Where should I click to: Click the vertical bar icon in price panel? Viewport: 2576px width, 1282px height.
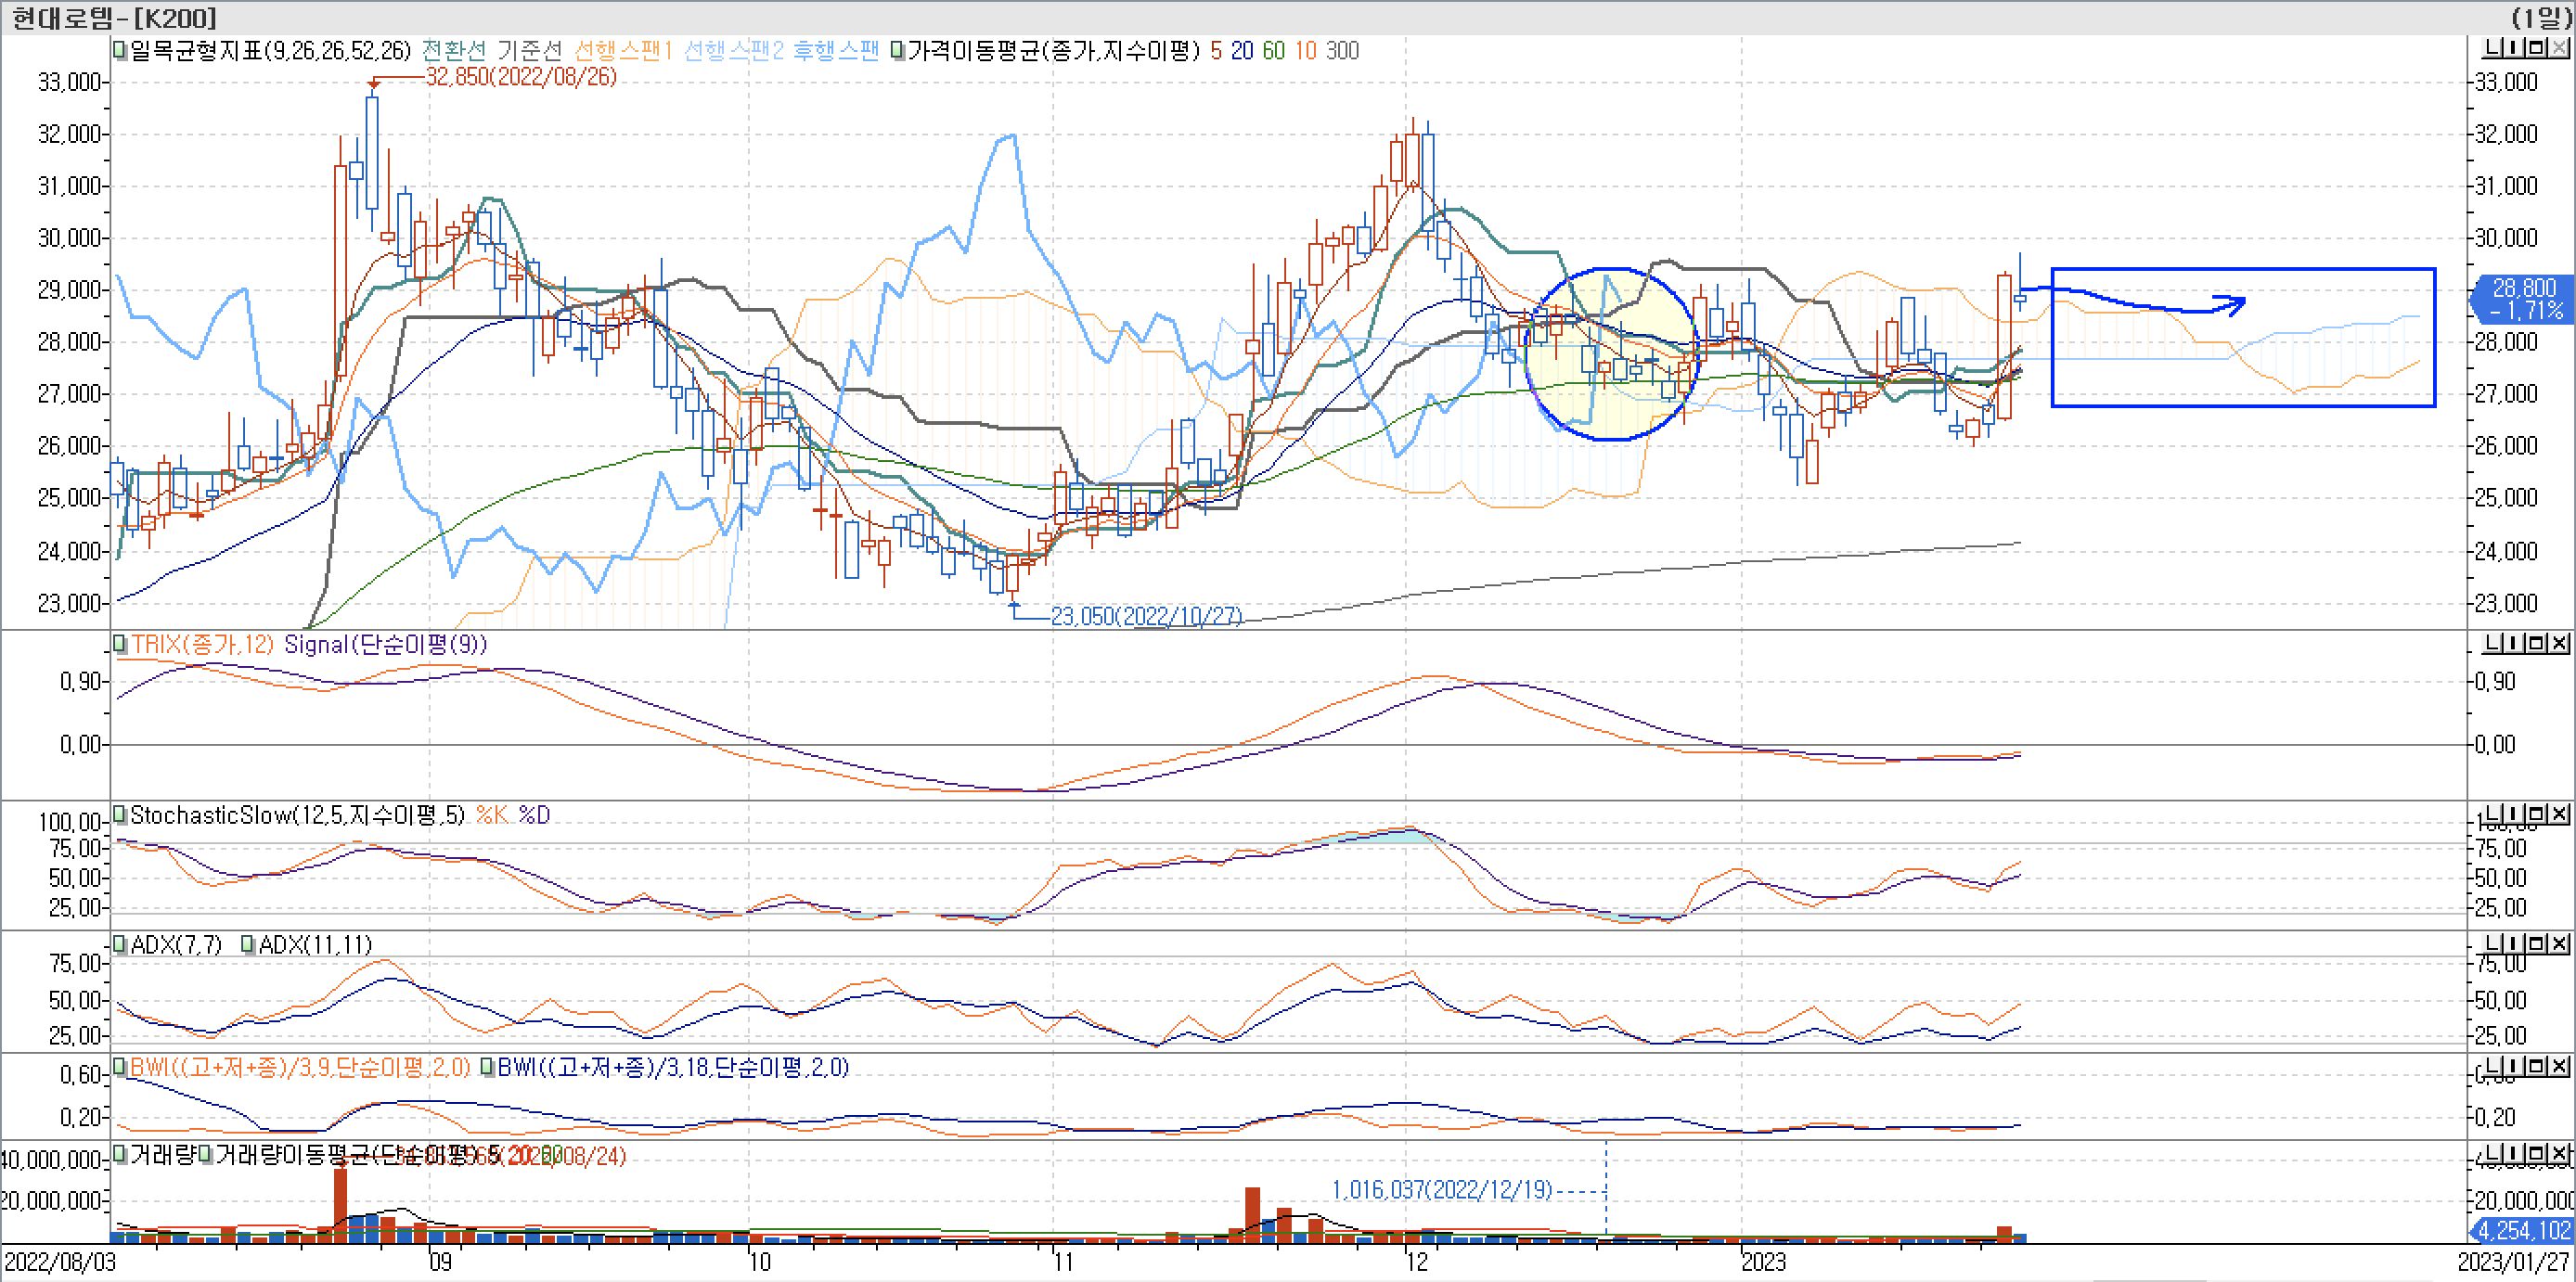[x=2514, y=47]
